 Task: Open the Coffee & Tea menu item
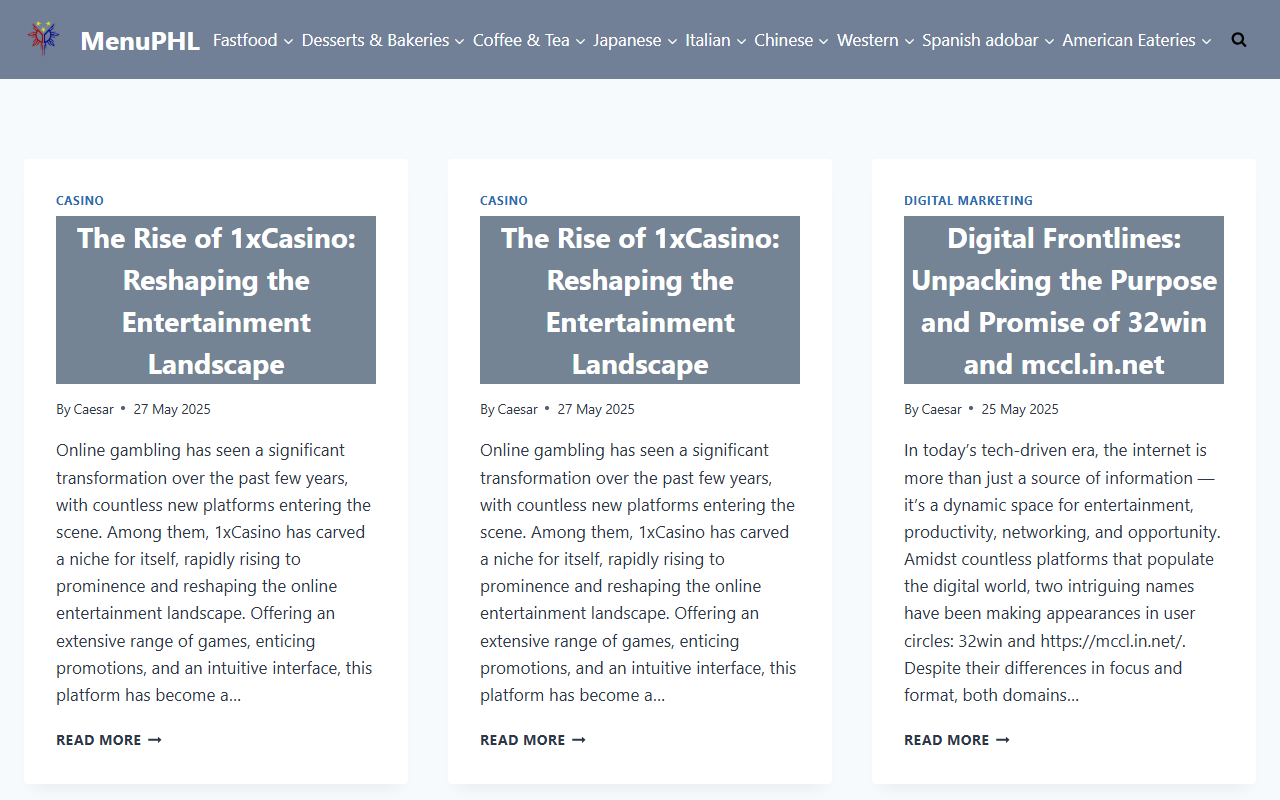coord(521,40)
